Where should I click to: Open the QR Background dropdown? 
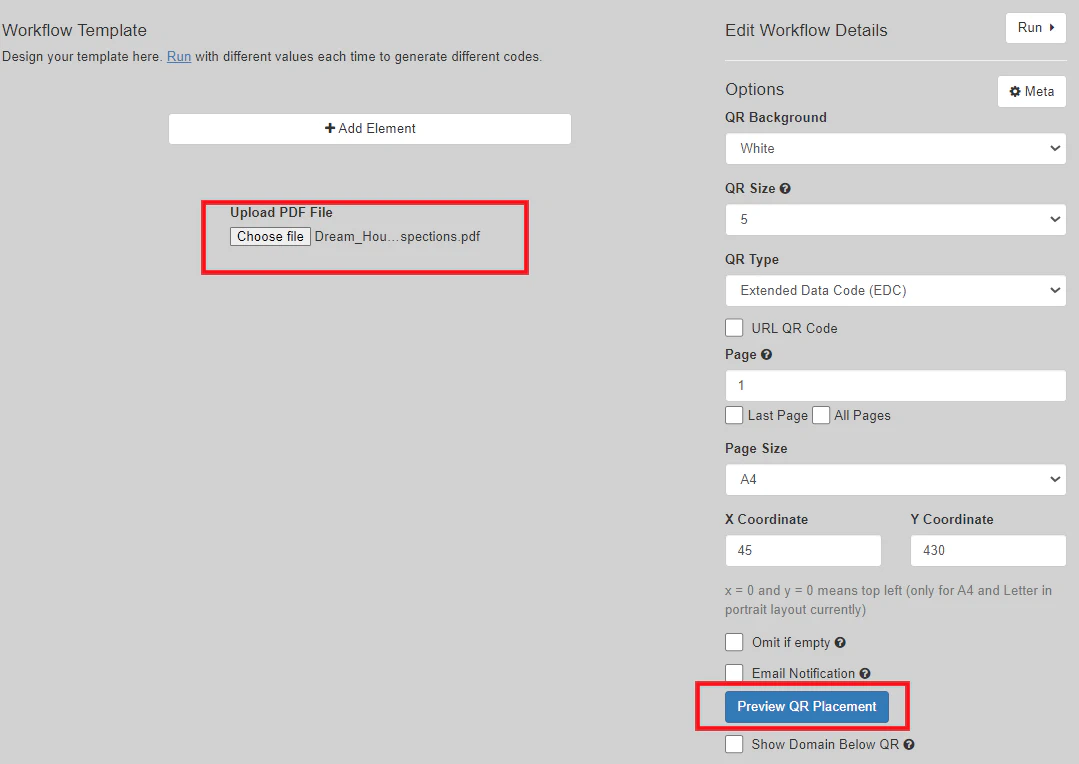click(x=895, y=149)
